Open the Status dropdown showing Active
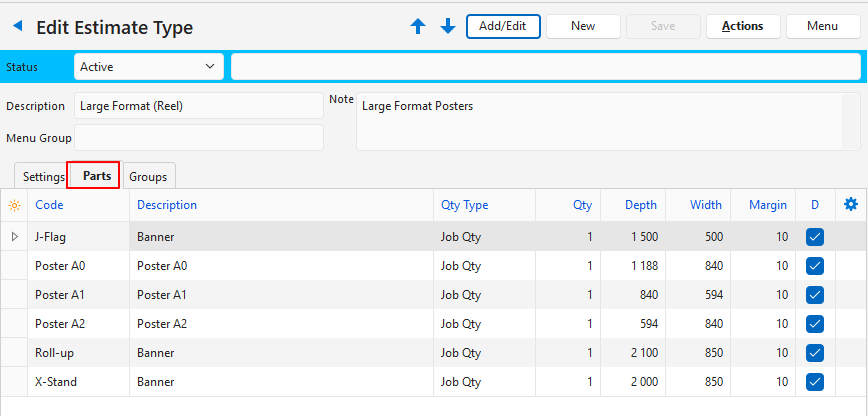Image resolution: width=868 pixels, height=416 pixels. pyautogui.click(x=148, y=67)
